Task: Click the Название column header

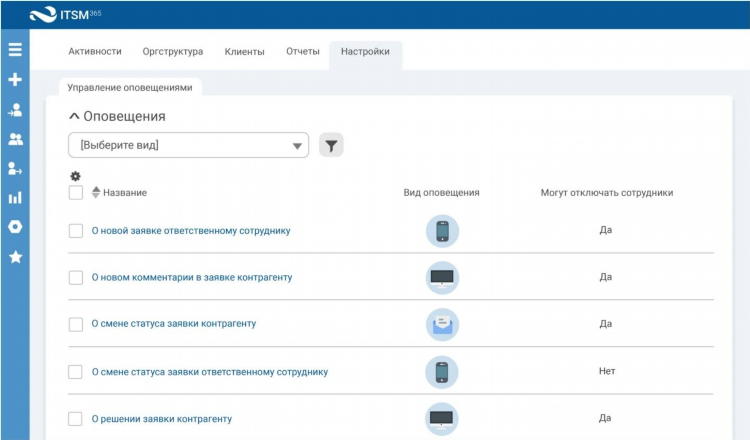Action: coord(125,193)
